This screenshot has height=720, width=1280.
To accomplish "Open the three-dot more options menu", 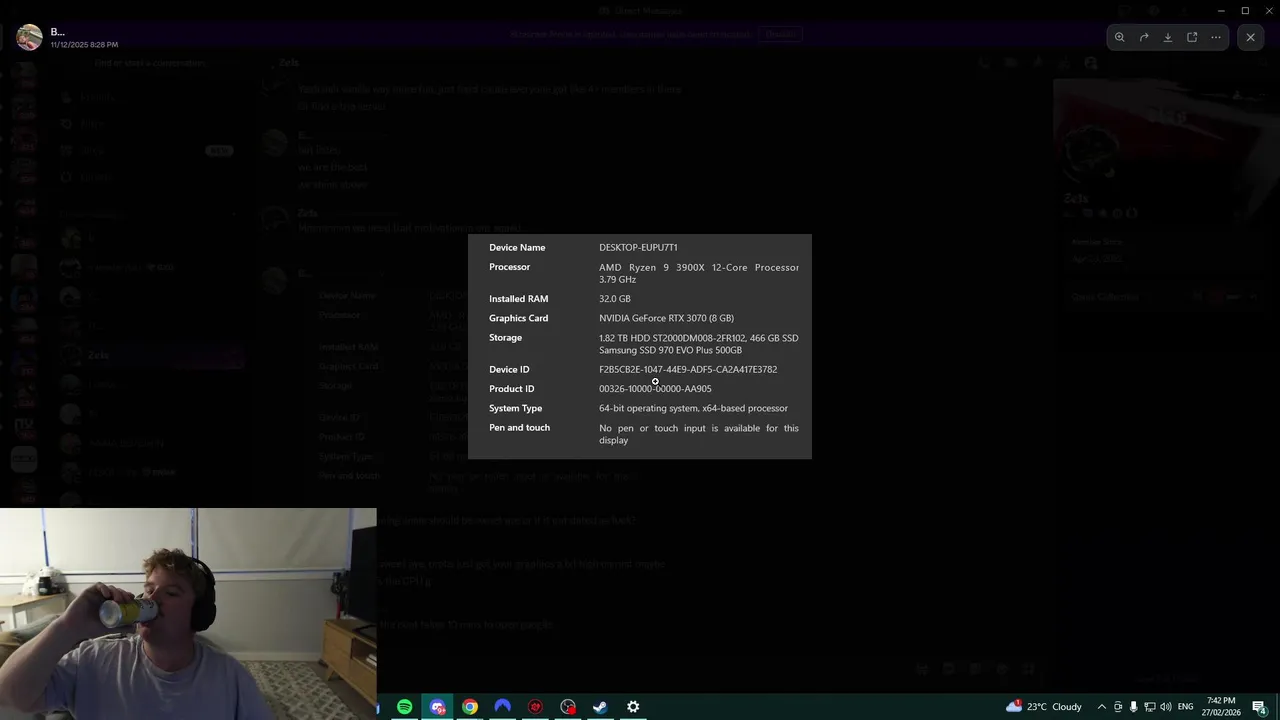I will tap(1216, 37).
